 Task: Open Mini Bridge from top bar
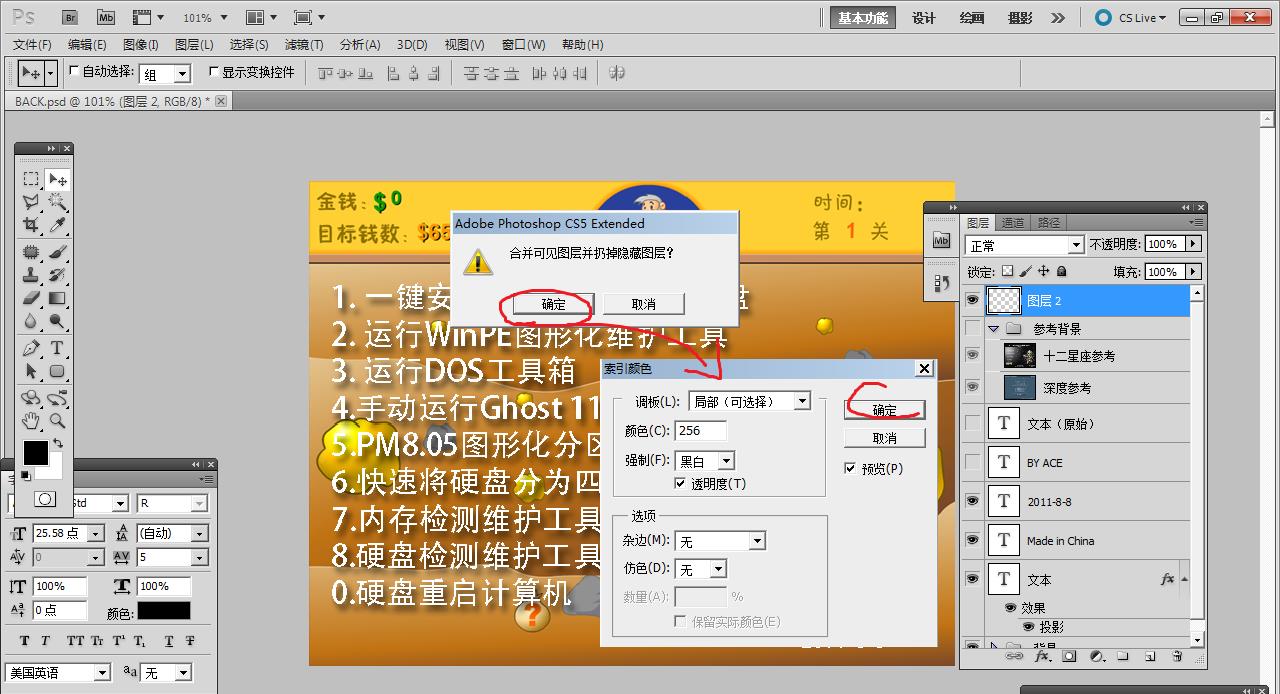point(106,17)
